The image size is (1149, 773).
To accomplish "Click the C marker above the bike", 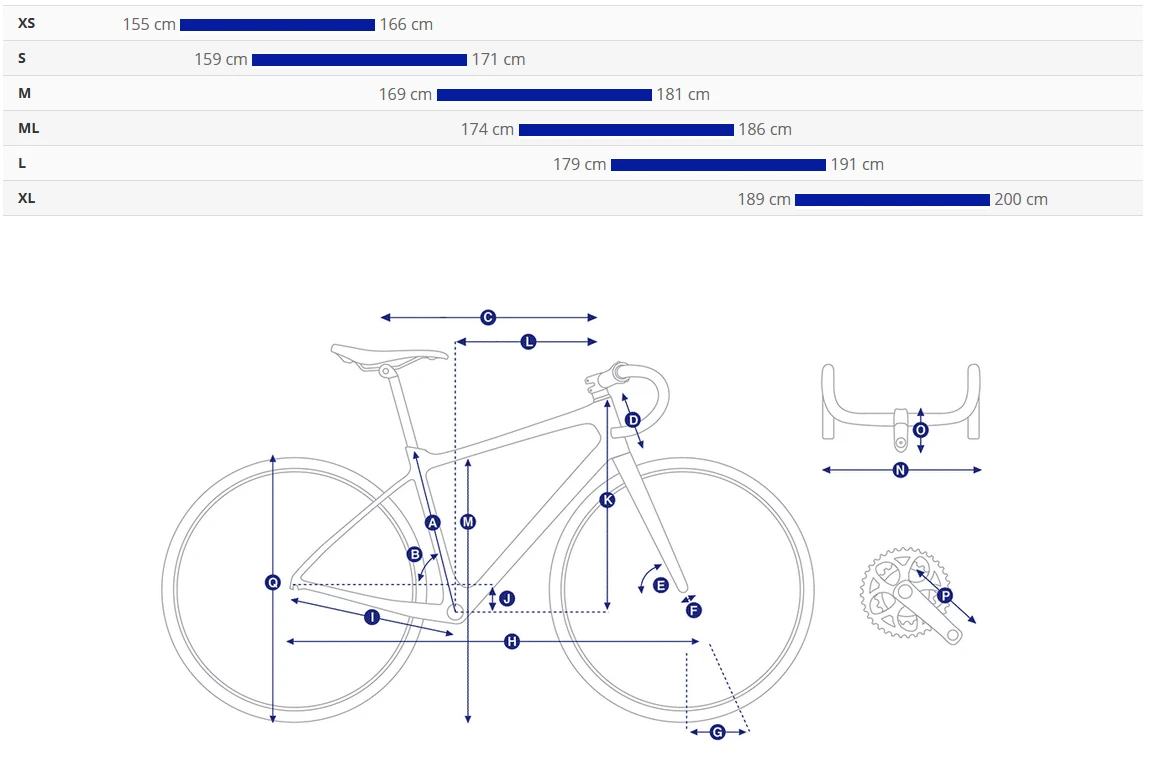I will point(488,317).
